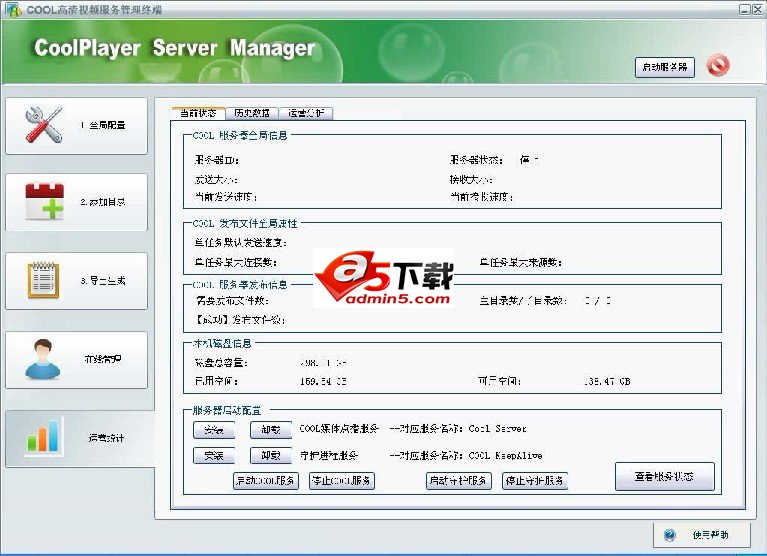Click the 当前发送速度 label
Screen dimensions: 767x556
pyautogui.click(x=226, y=197)
